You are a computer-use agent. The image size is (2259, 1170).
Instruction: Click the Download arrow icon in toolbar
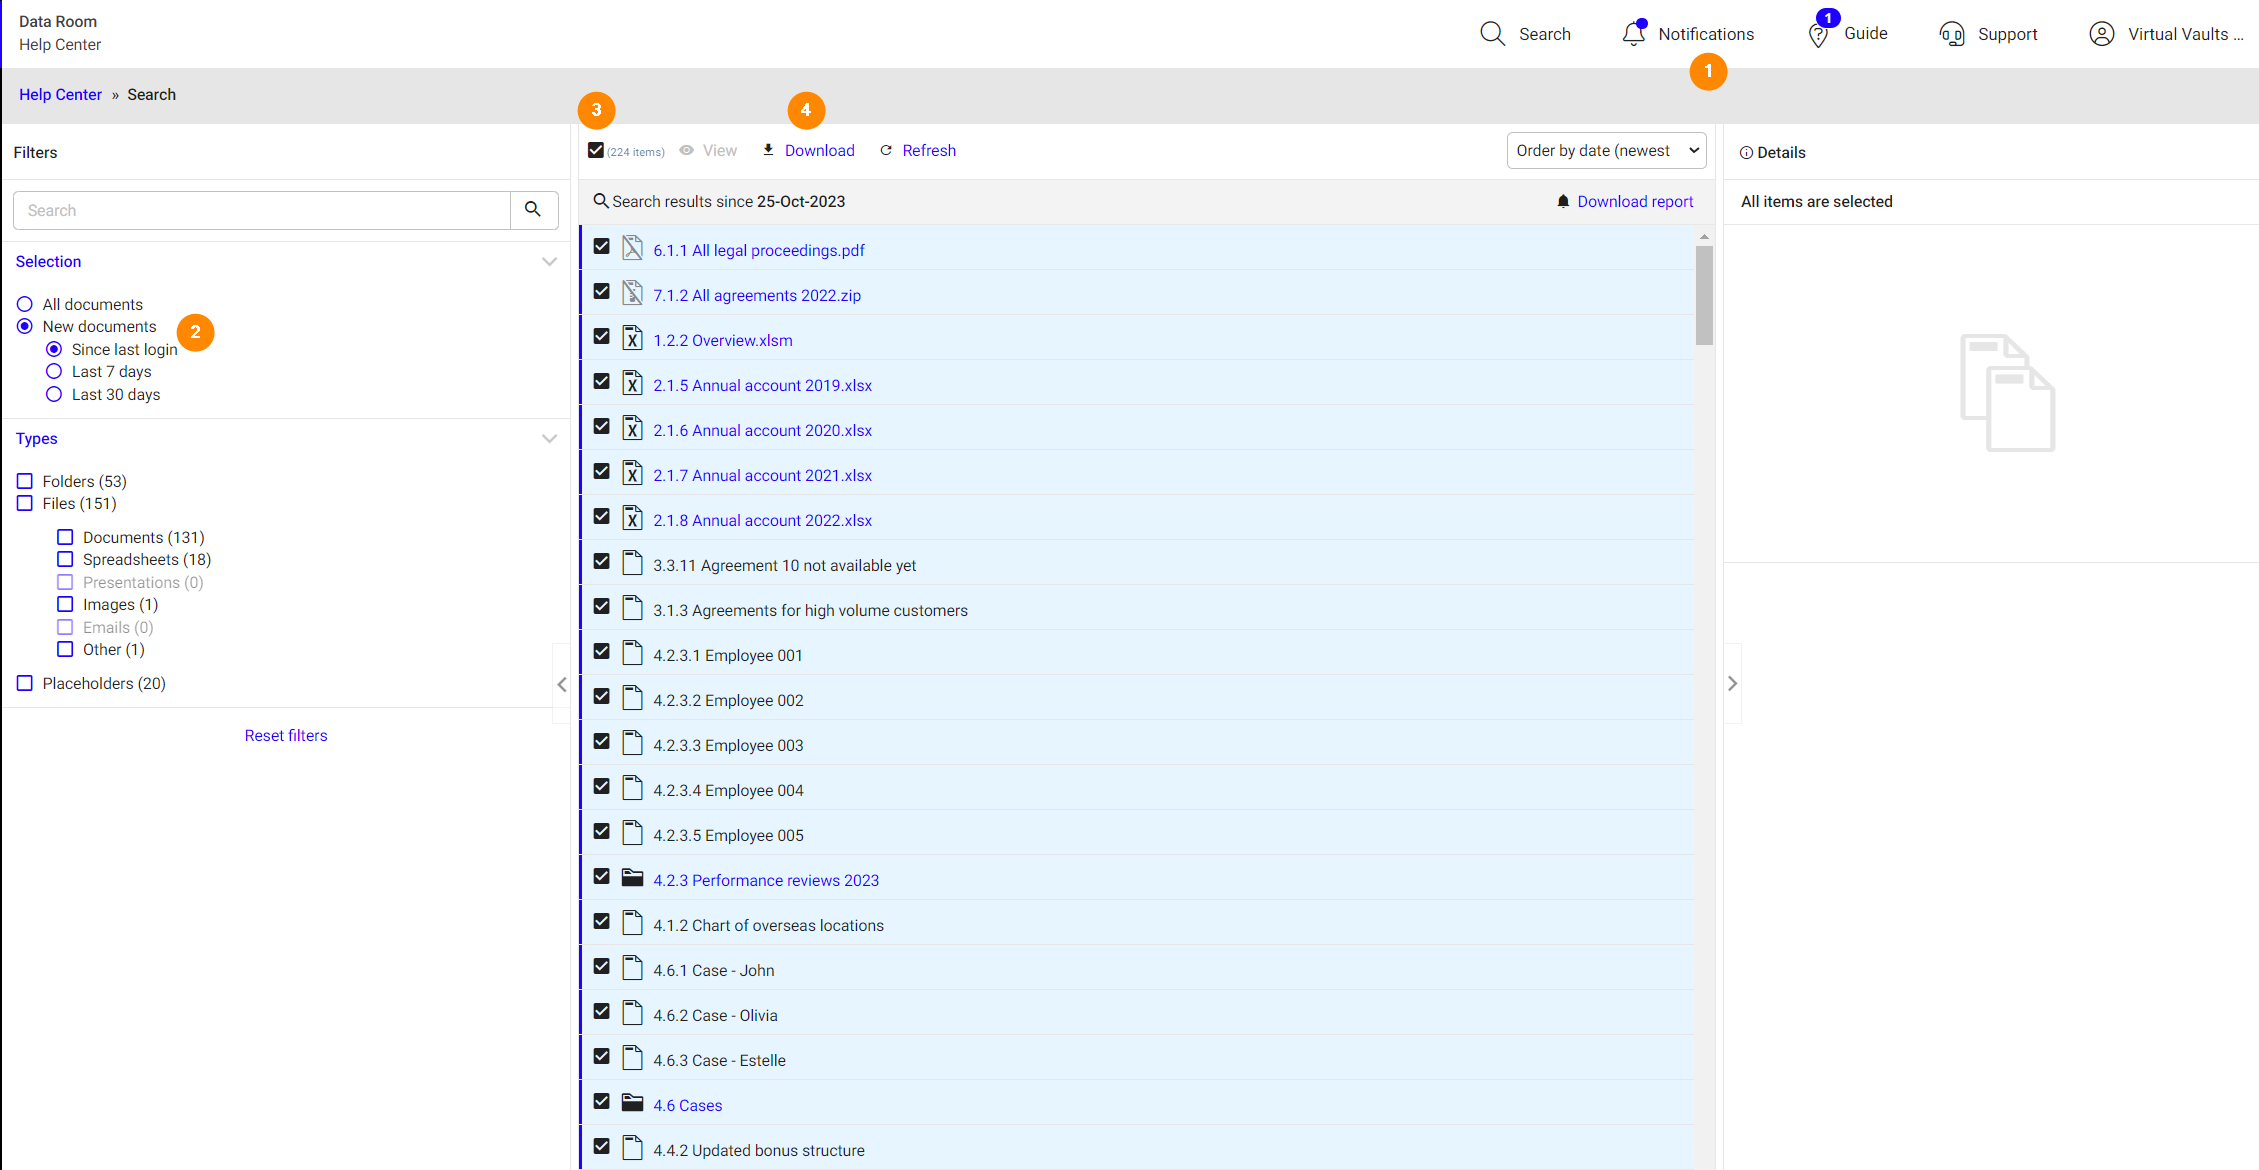click(768, 150)
